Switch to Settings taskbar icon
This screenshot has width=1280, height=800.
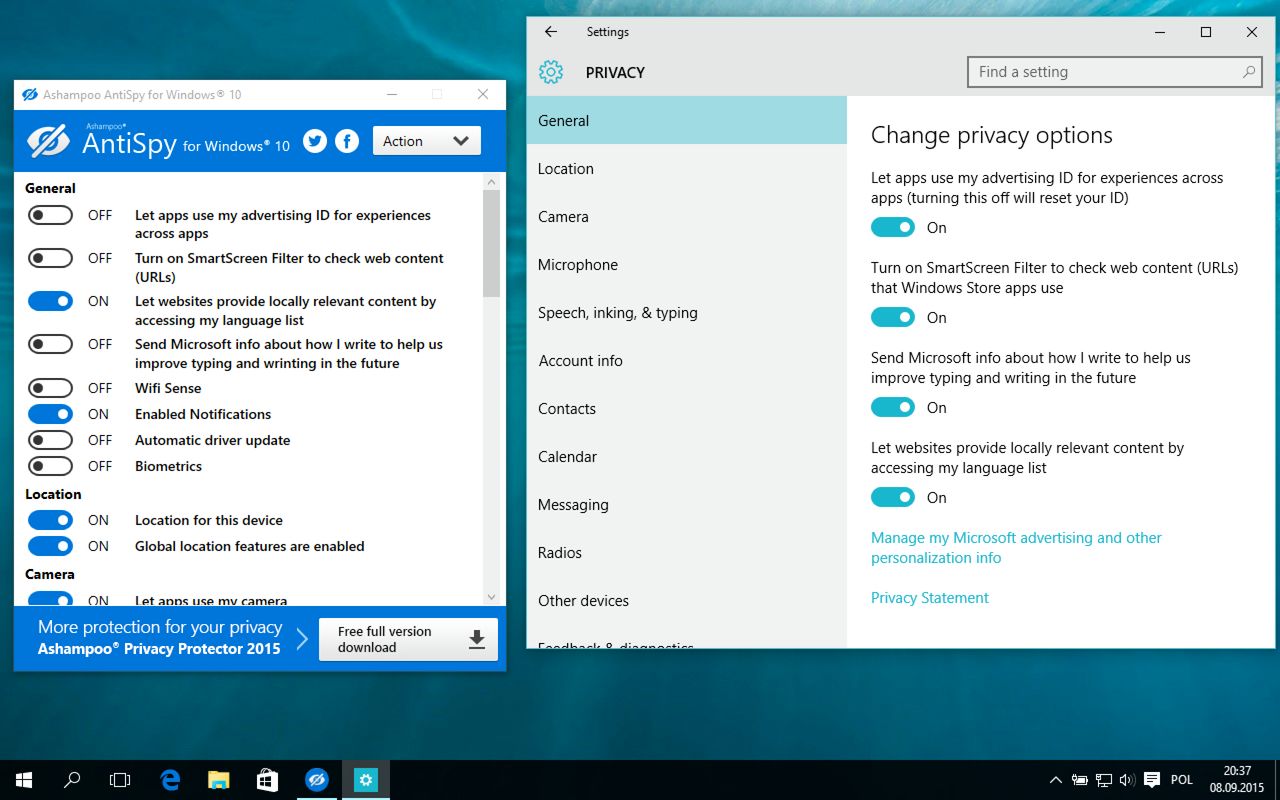366,780
